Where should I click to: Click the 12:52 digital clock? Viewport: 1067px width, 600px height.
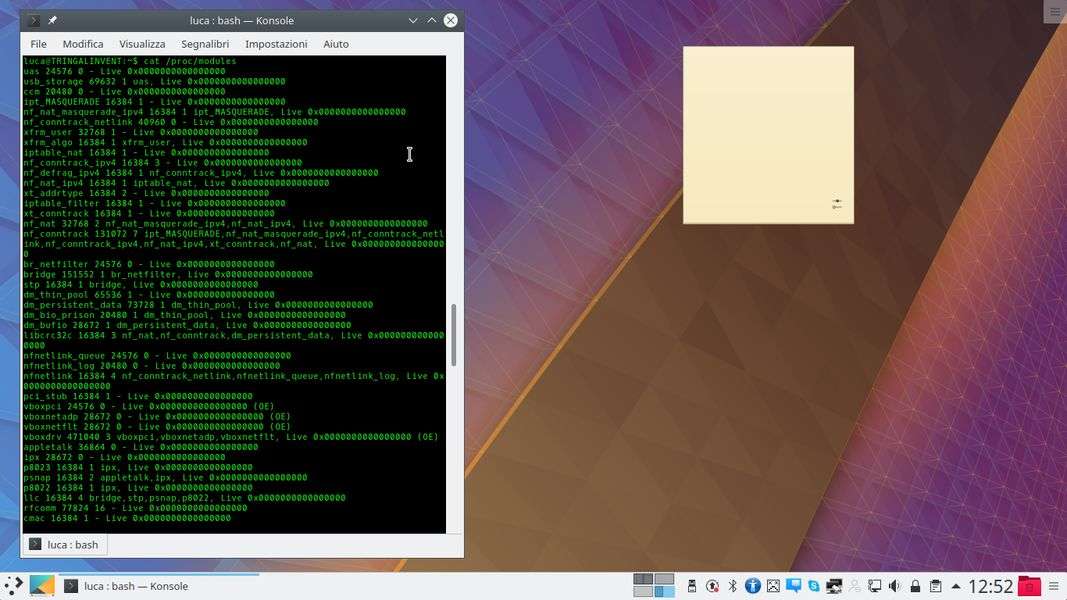(990, 586)
